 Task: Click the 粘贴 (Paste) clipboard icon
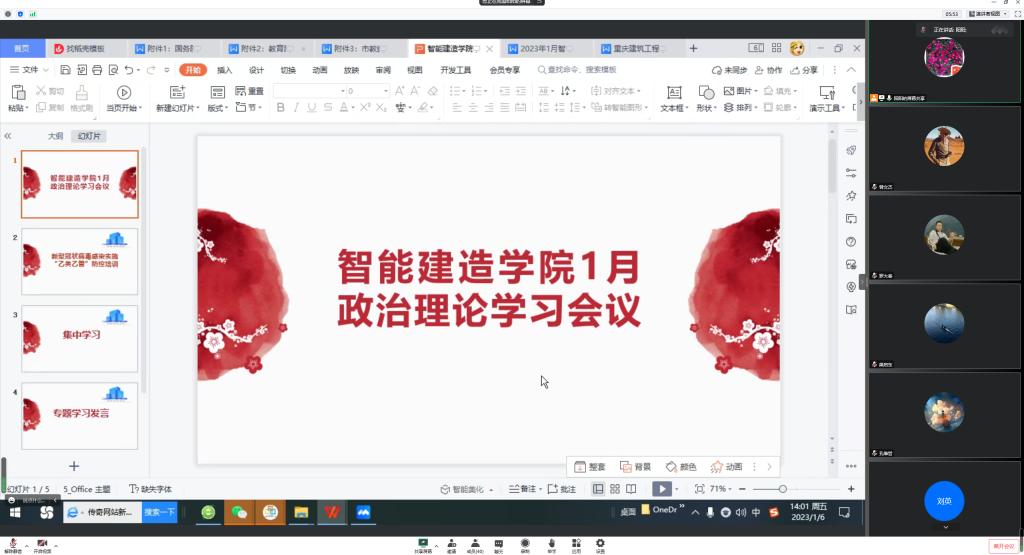(18, 92)
